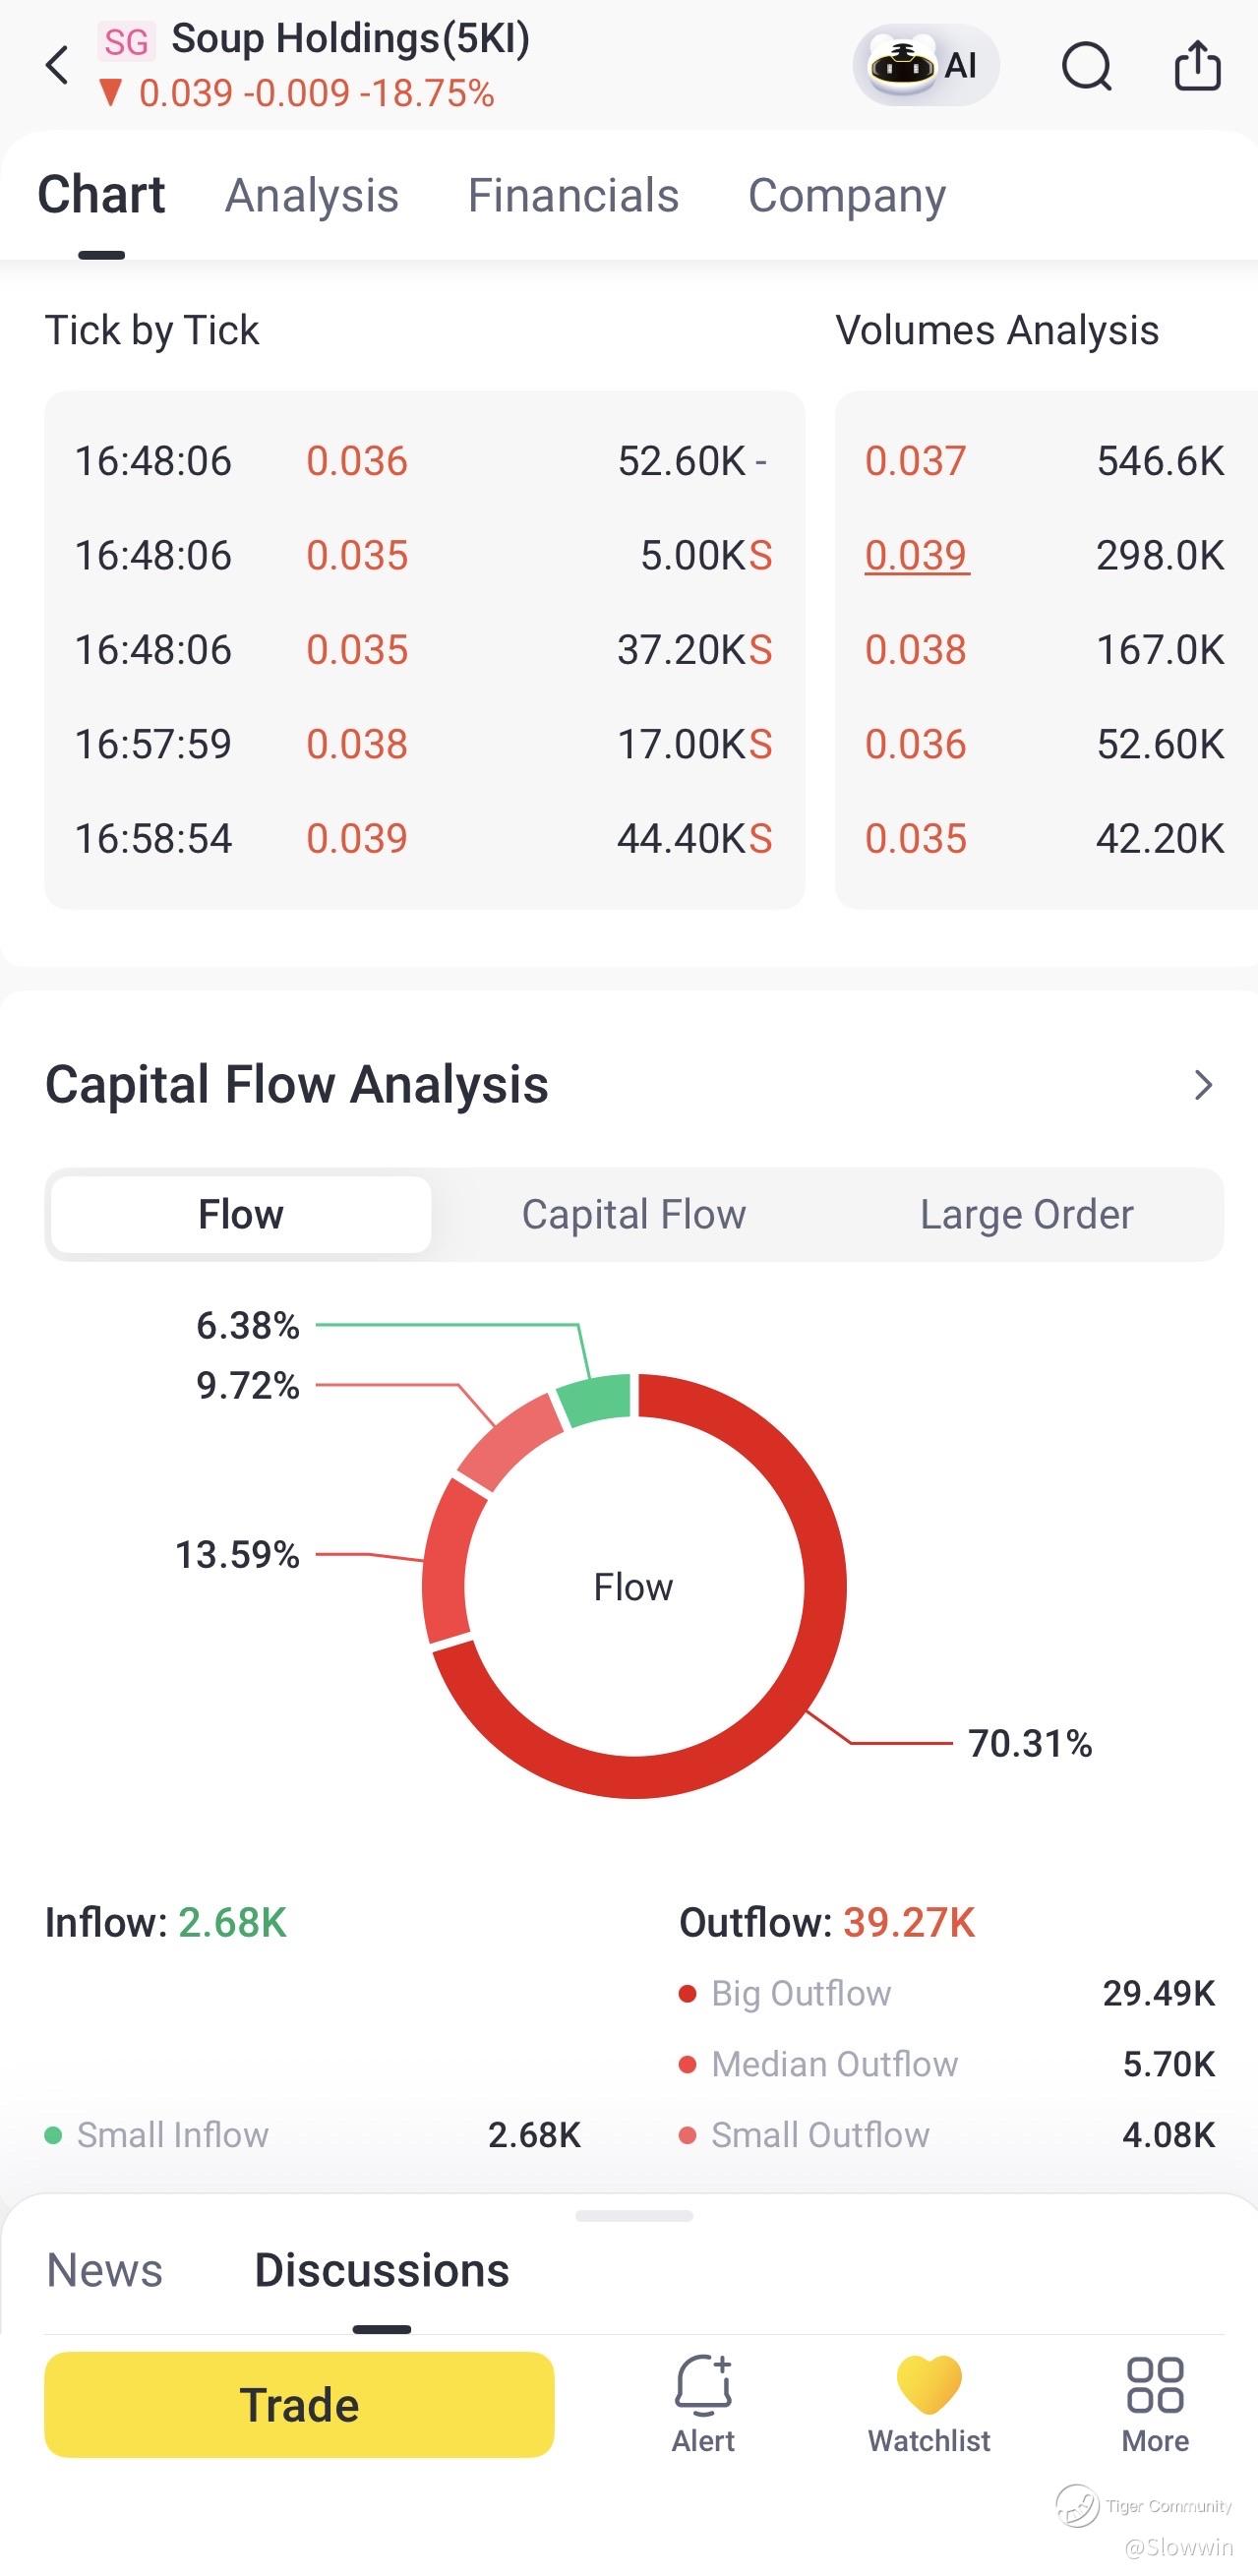Screen dimensions: 1258x2576
Task: Tap the yellow Trade button
Action: [x=299, y=2404]
